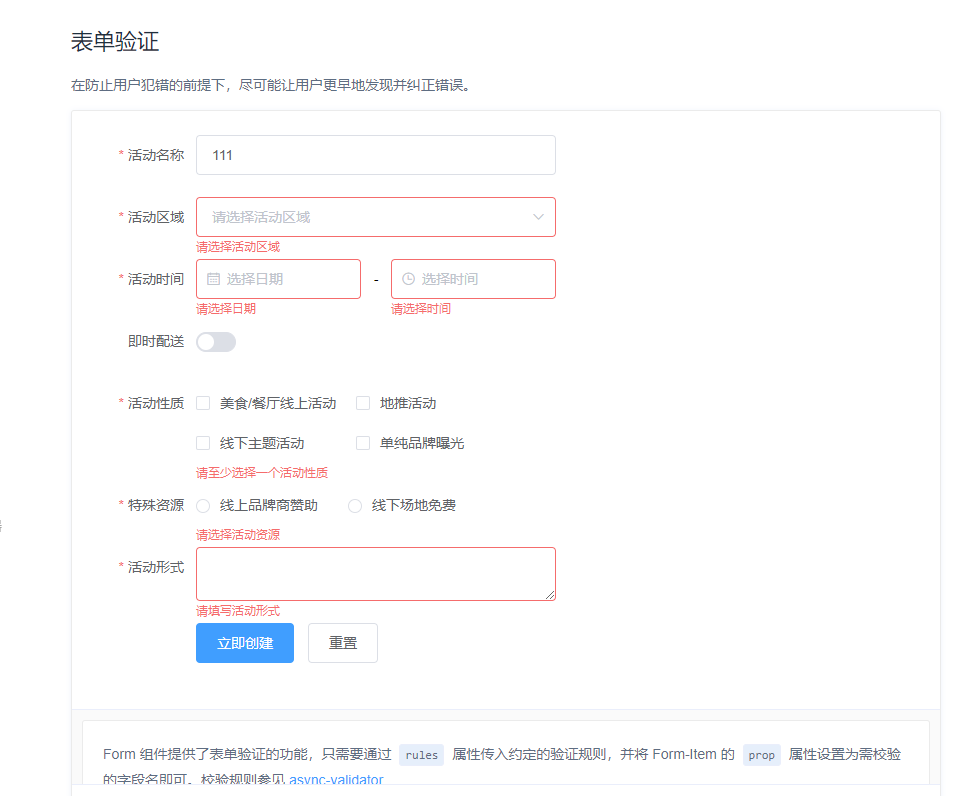Select the 线上品牌商赞助 radio button

coord(203,505)
